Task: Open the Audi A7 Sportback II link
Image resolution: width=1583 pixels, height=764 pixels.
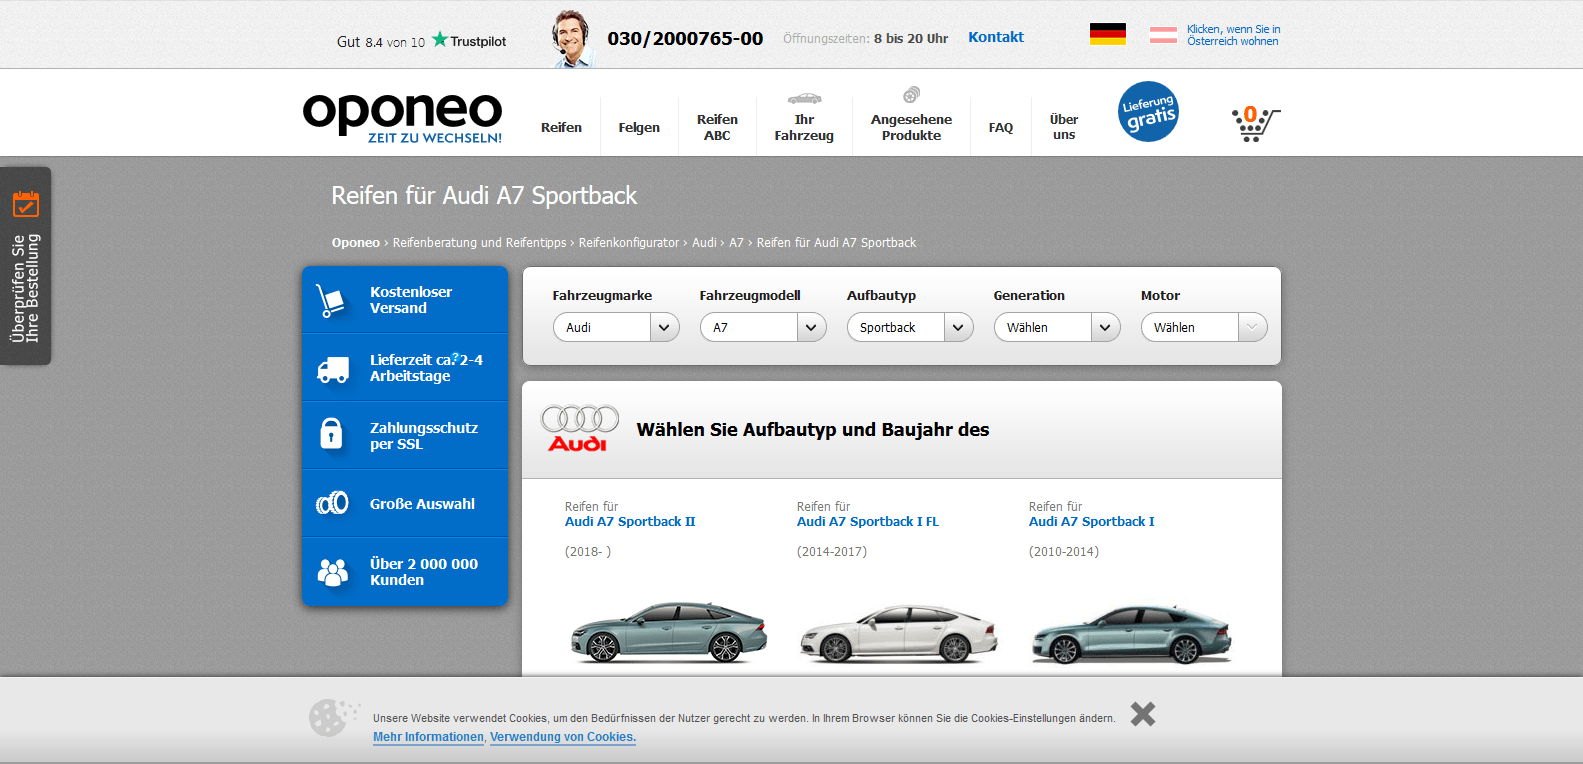Action: tap(630, 521)
